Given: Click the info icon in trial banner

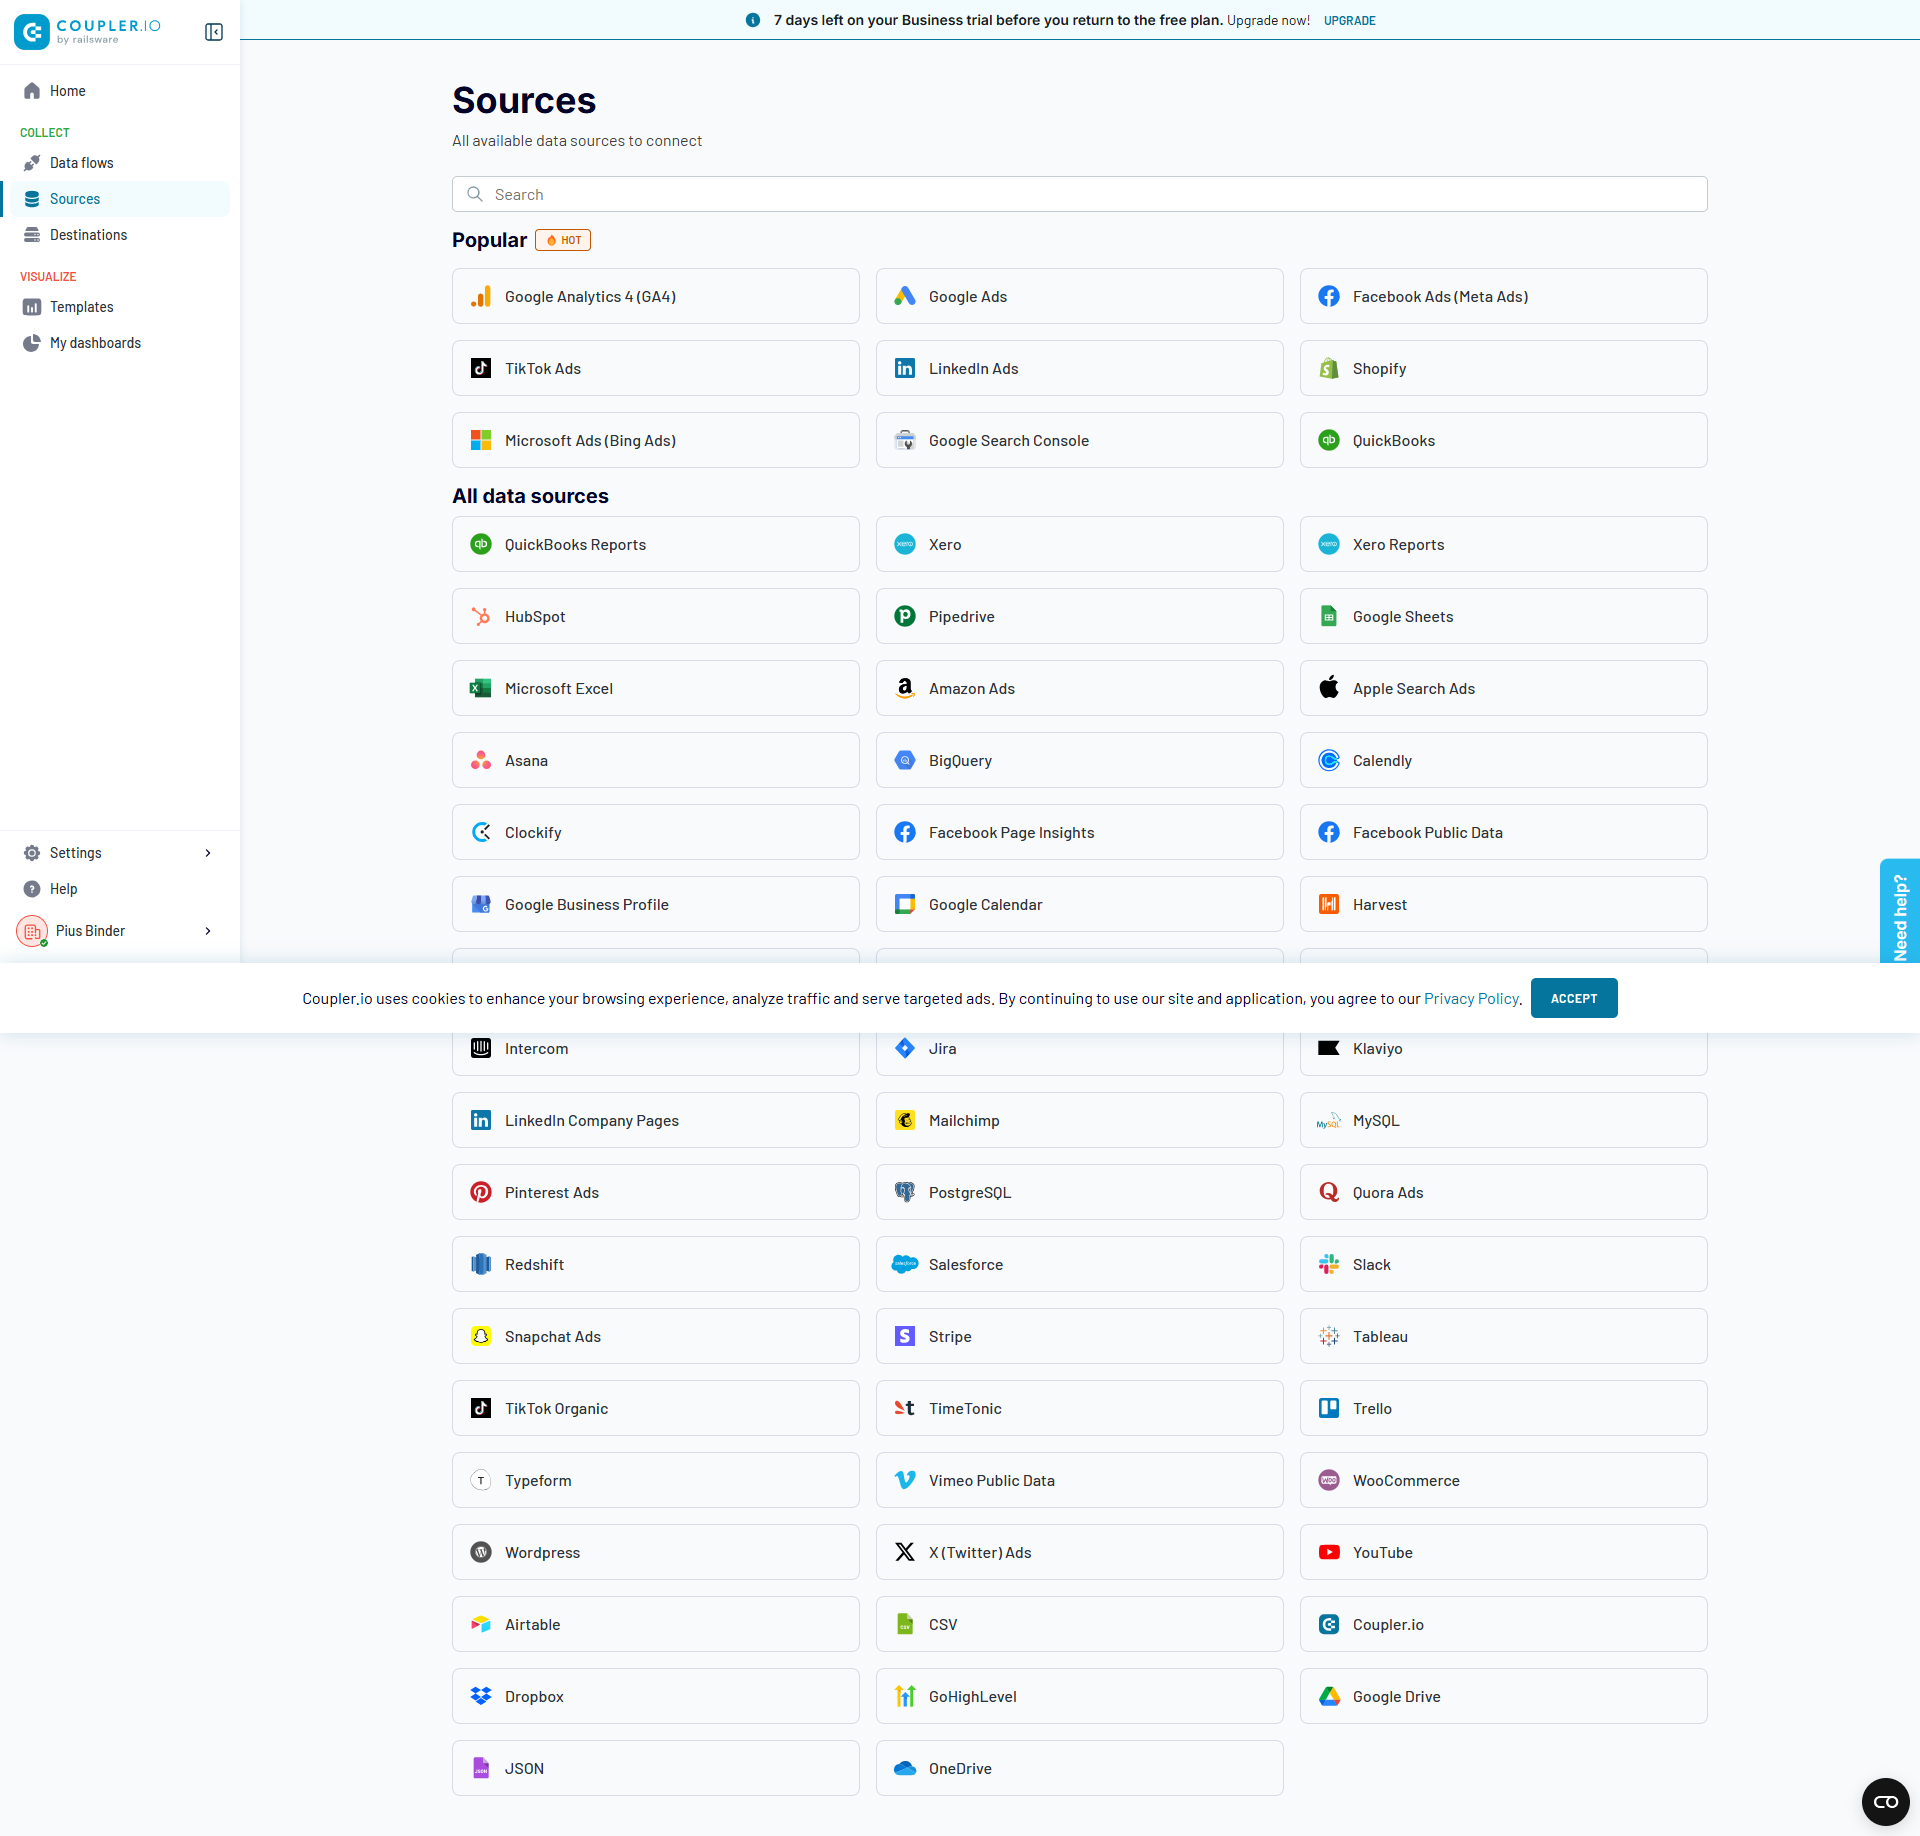Looking at the screenshot, I should point(753,20).
